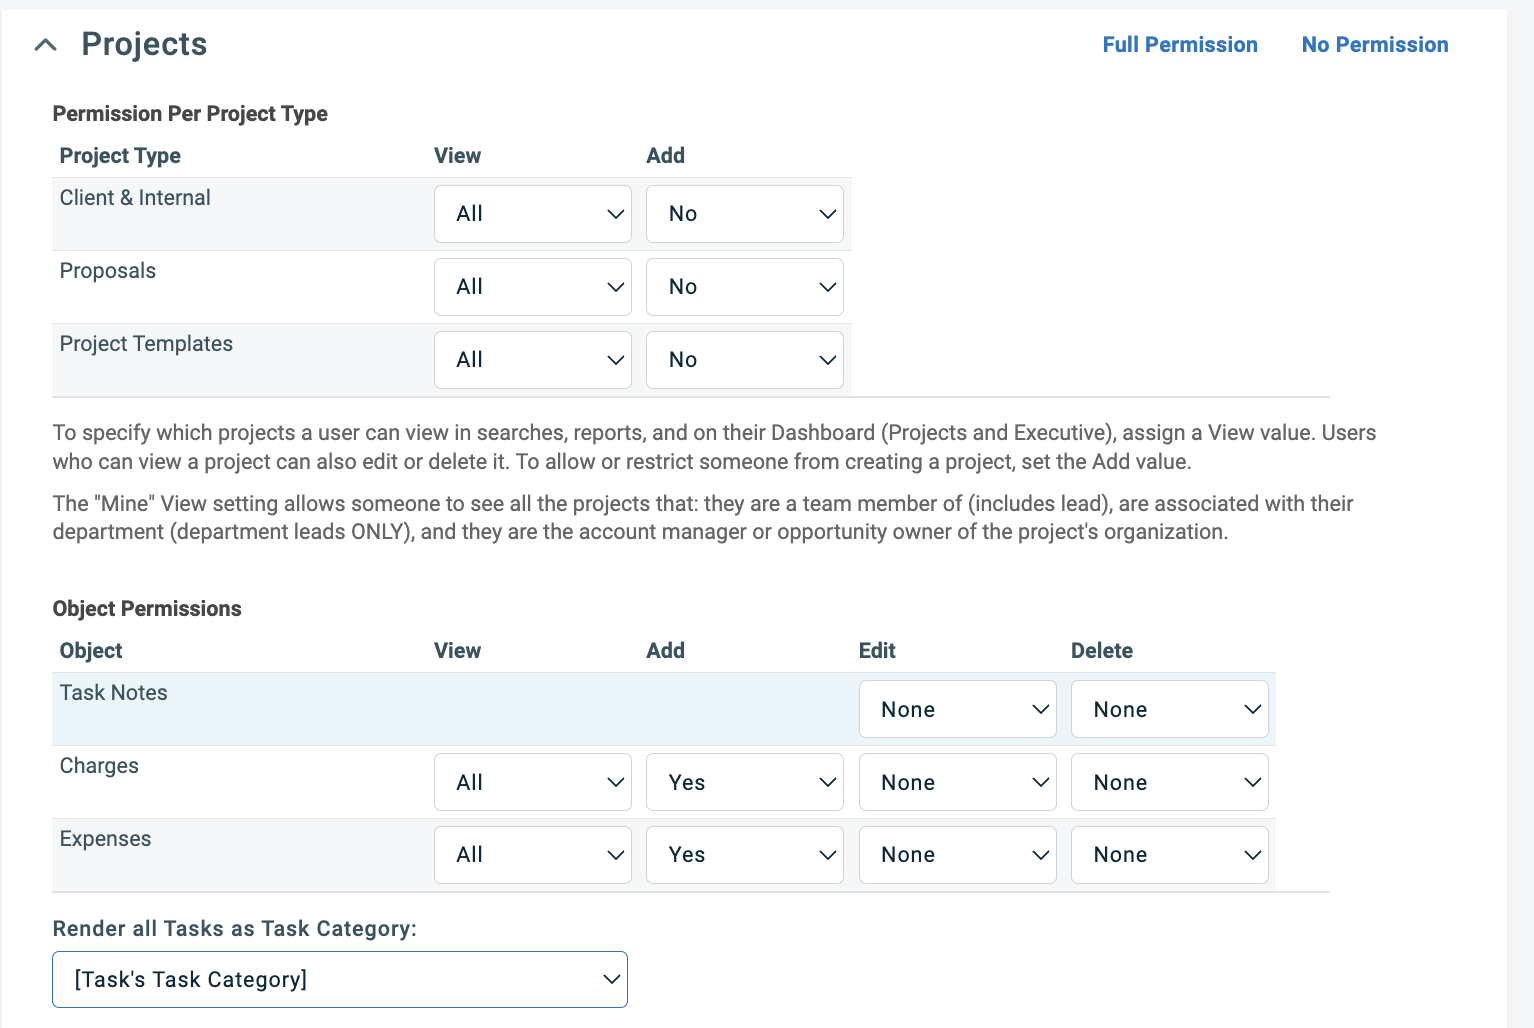Collapse the Projects section
The width and height of the screenshot is (1534, 1028).
(45, 44)
